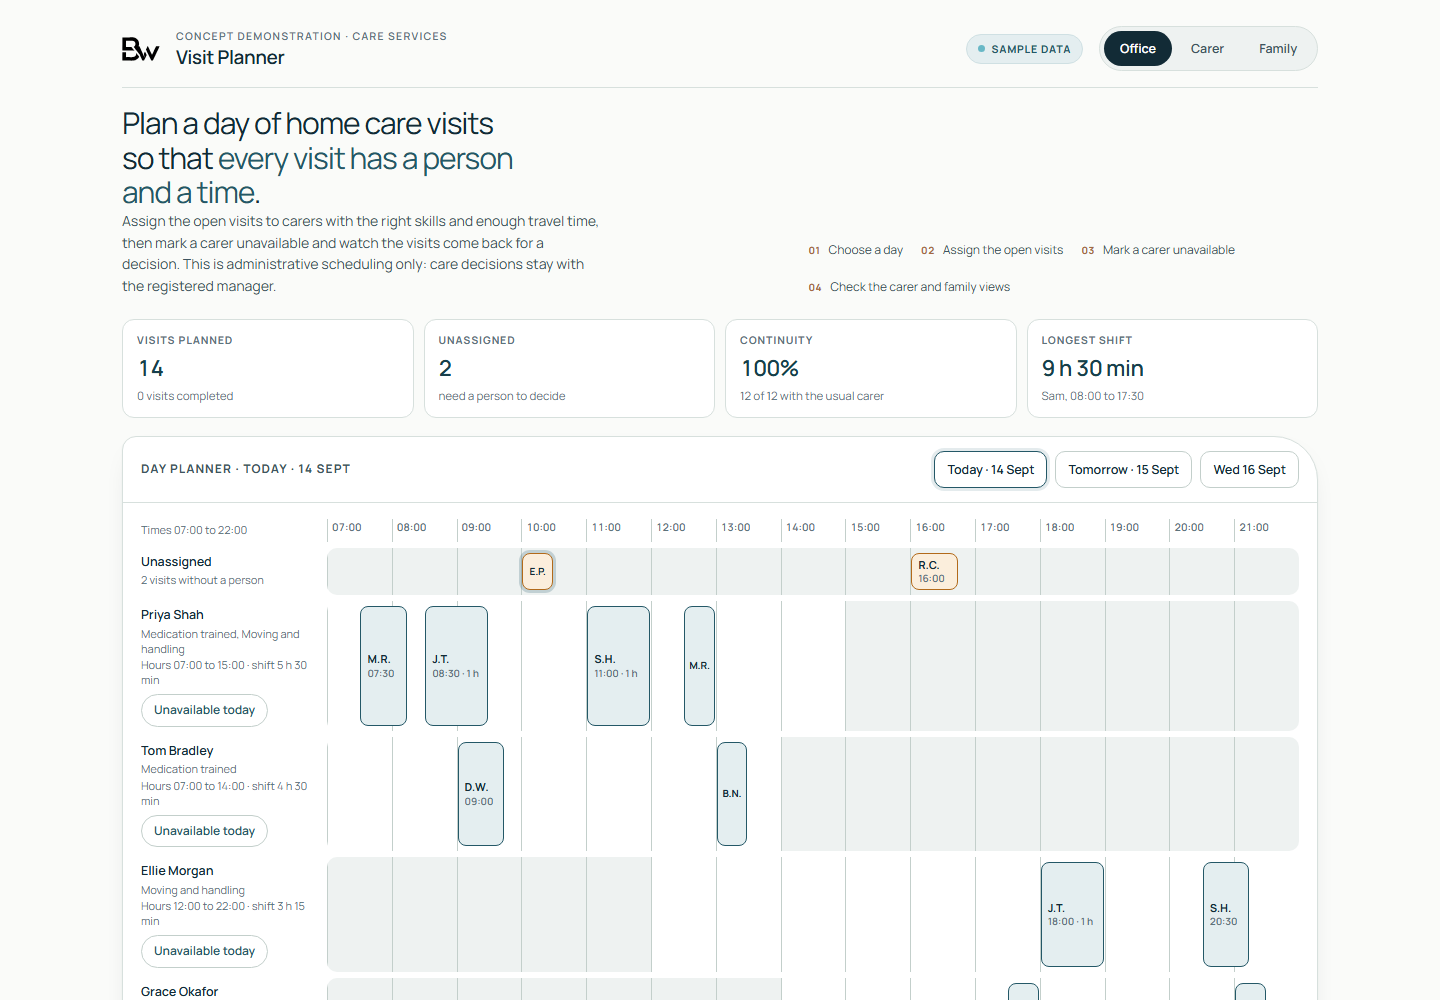Click the 07:00 time header

(x=347, y=528)
